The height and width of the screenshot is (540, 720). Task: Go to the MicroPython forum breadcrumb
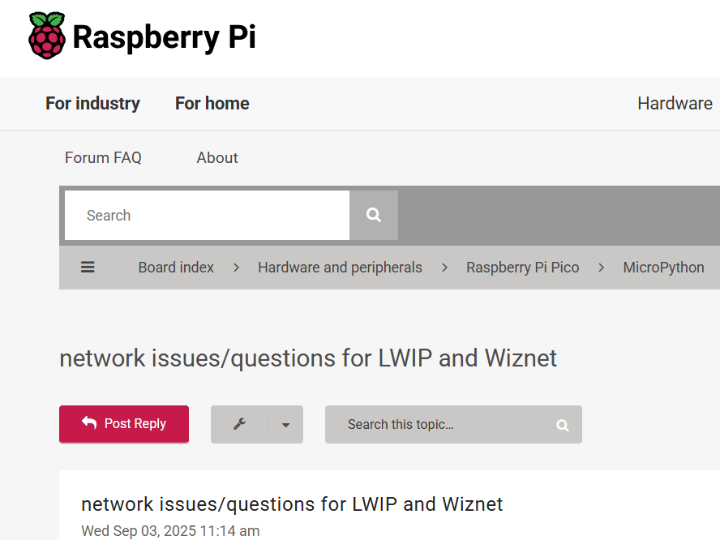664,267
